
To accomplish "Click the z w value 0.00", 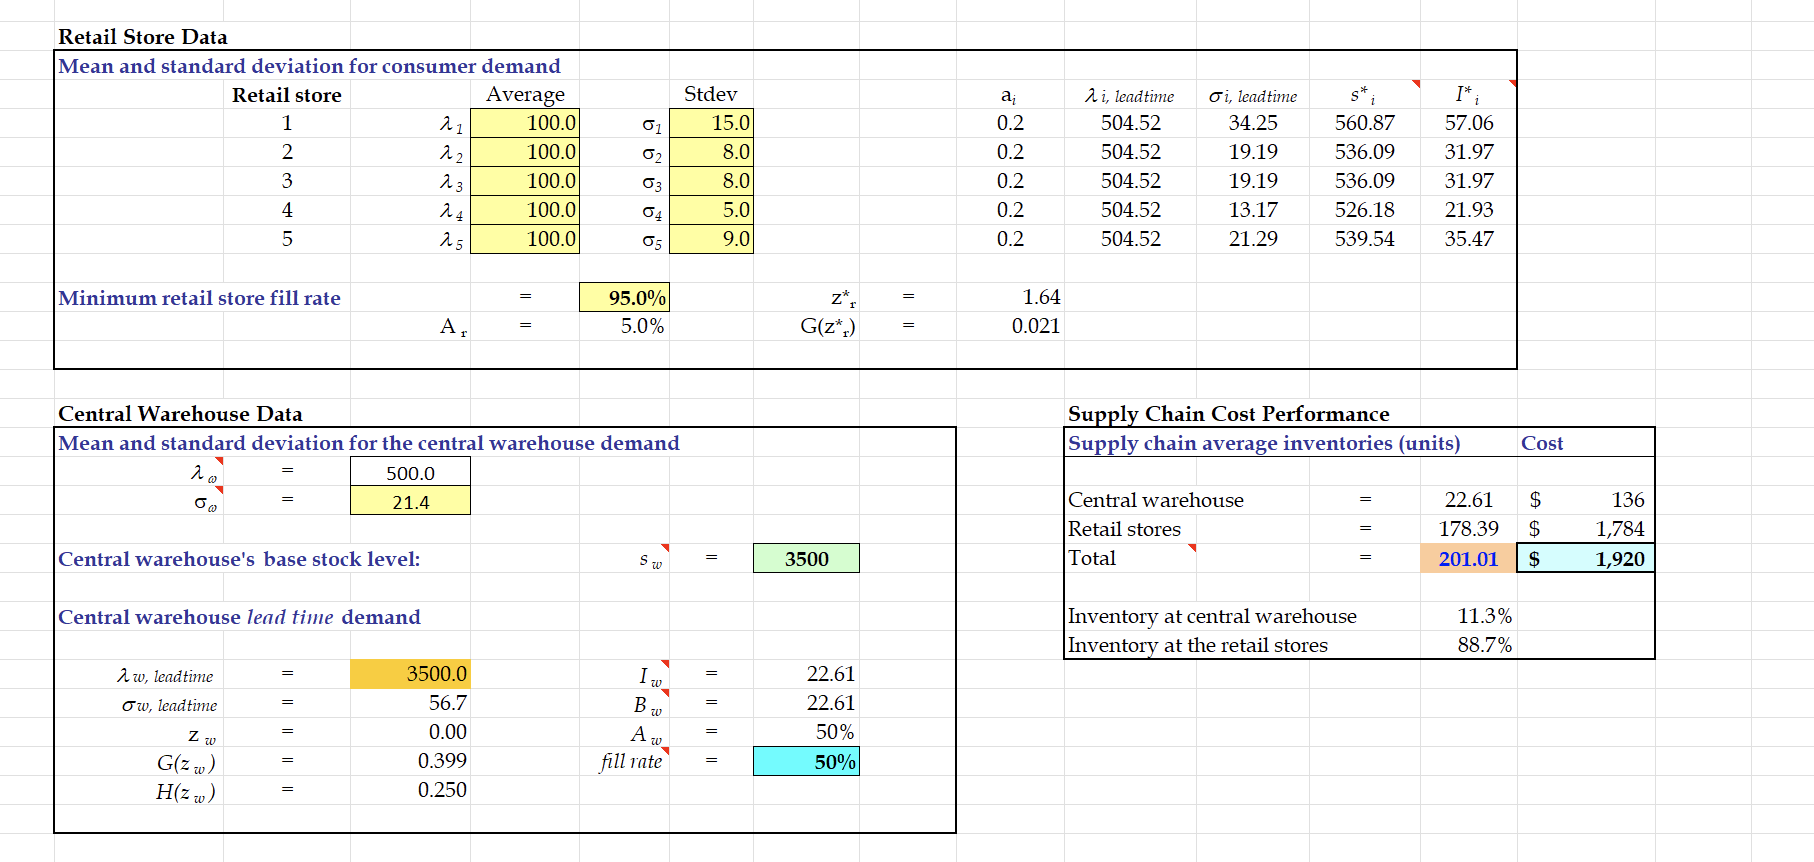I will point(448,732).
